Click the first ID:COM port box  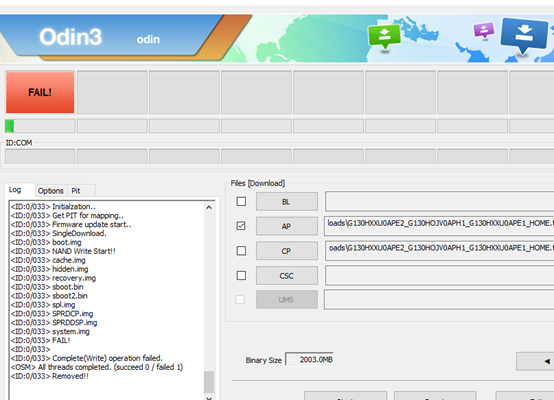pyautogui.click(x=40, y=156)
